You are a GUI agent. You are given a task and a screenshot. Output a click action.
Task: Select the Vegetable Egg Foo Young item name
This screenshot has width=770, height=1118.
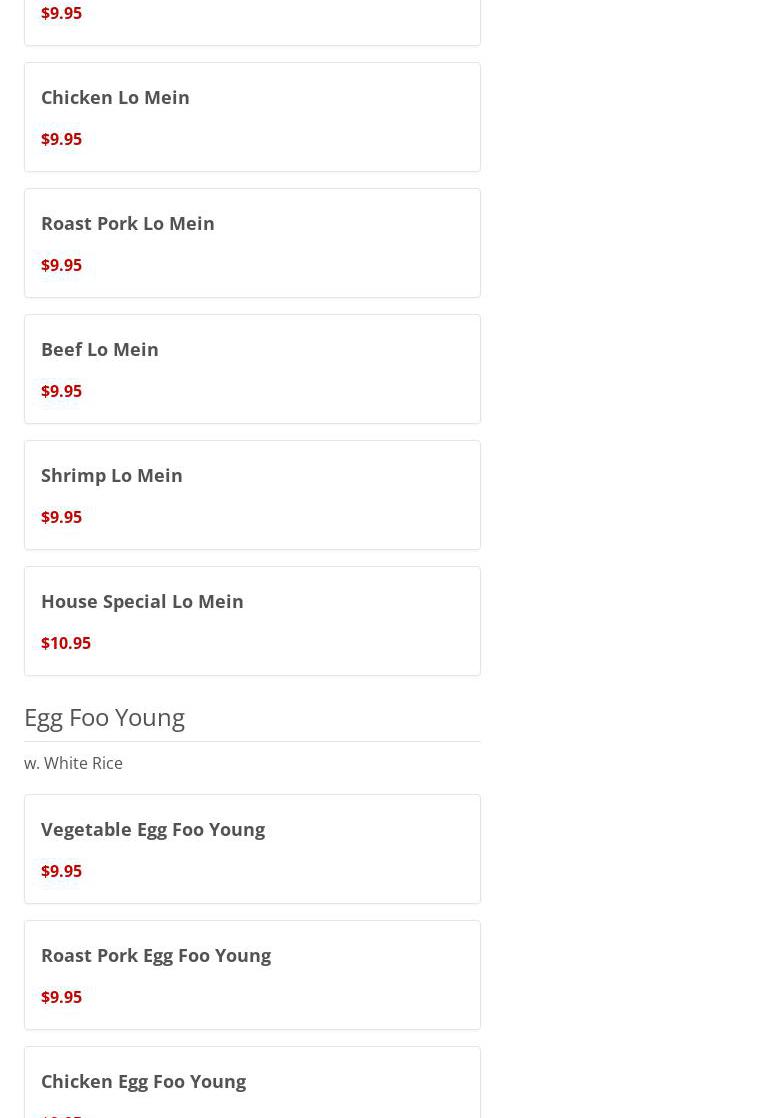pos(152,829)
